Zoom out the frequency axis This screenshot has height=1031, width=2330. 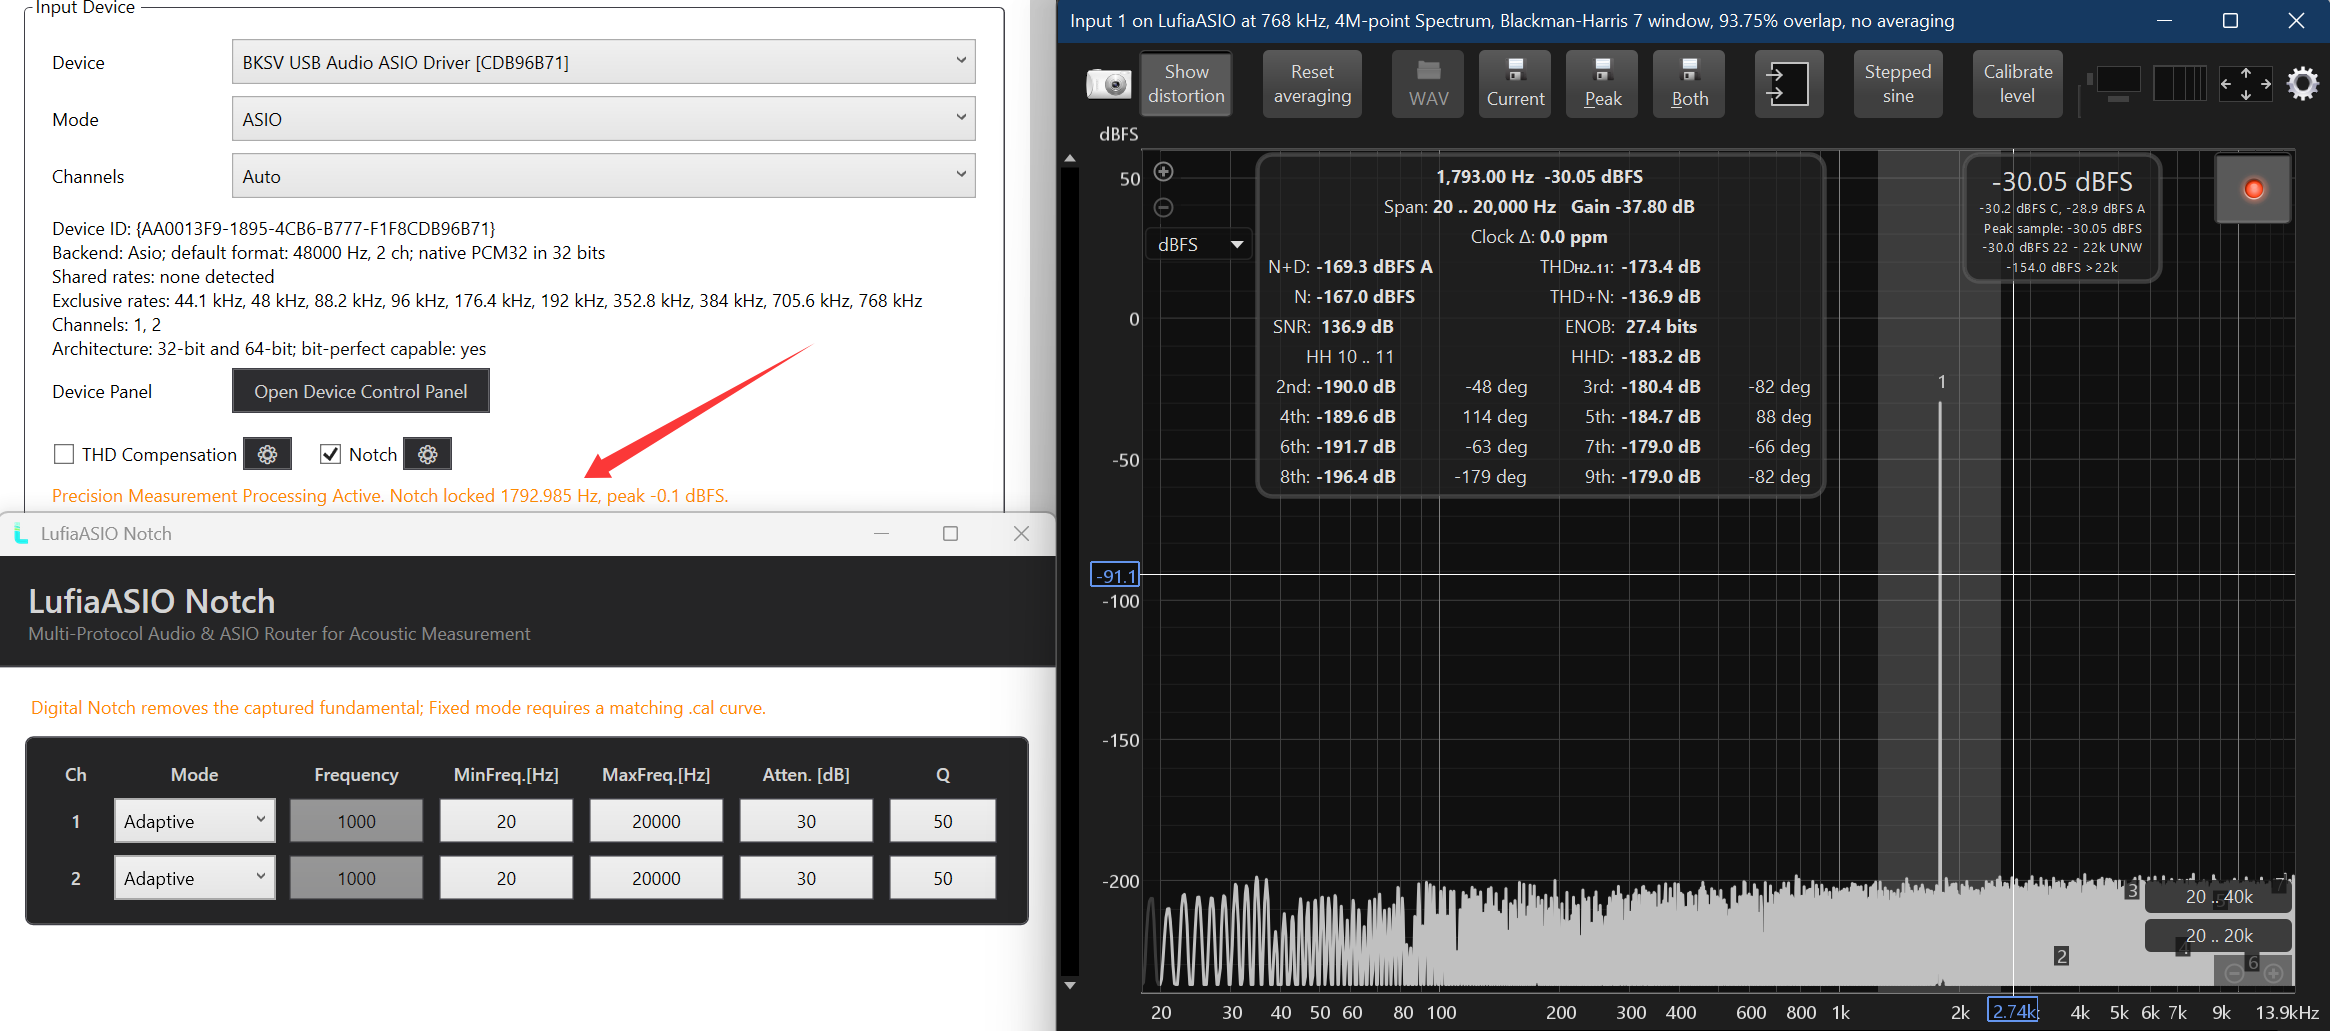coord(2234,973)
